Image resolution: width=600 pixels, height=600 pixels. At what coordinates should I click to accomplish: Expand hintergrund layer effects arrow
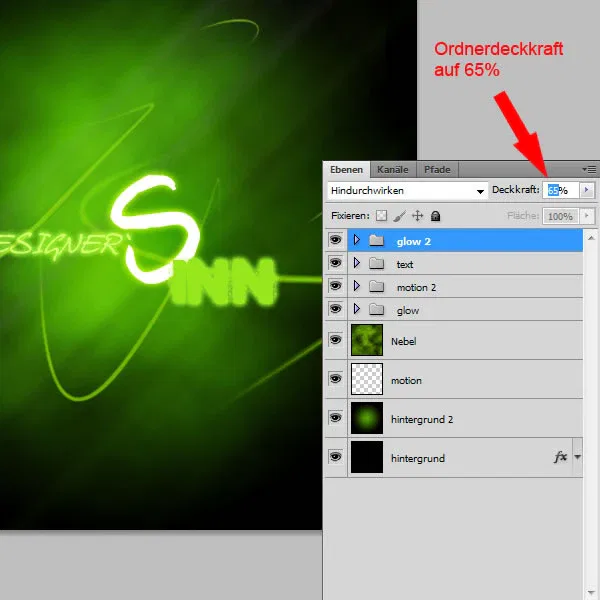tap(577, 457)
